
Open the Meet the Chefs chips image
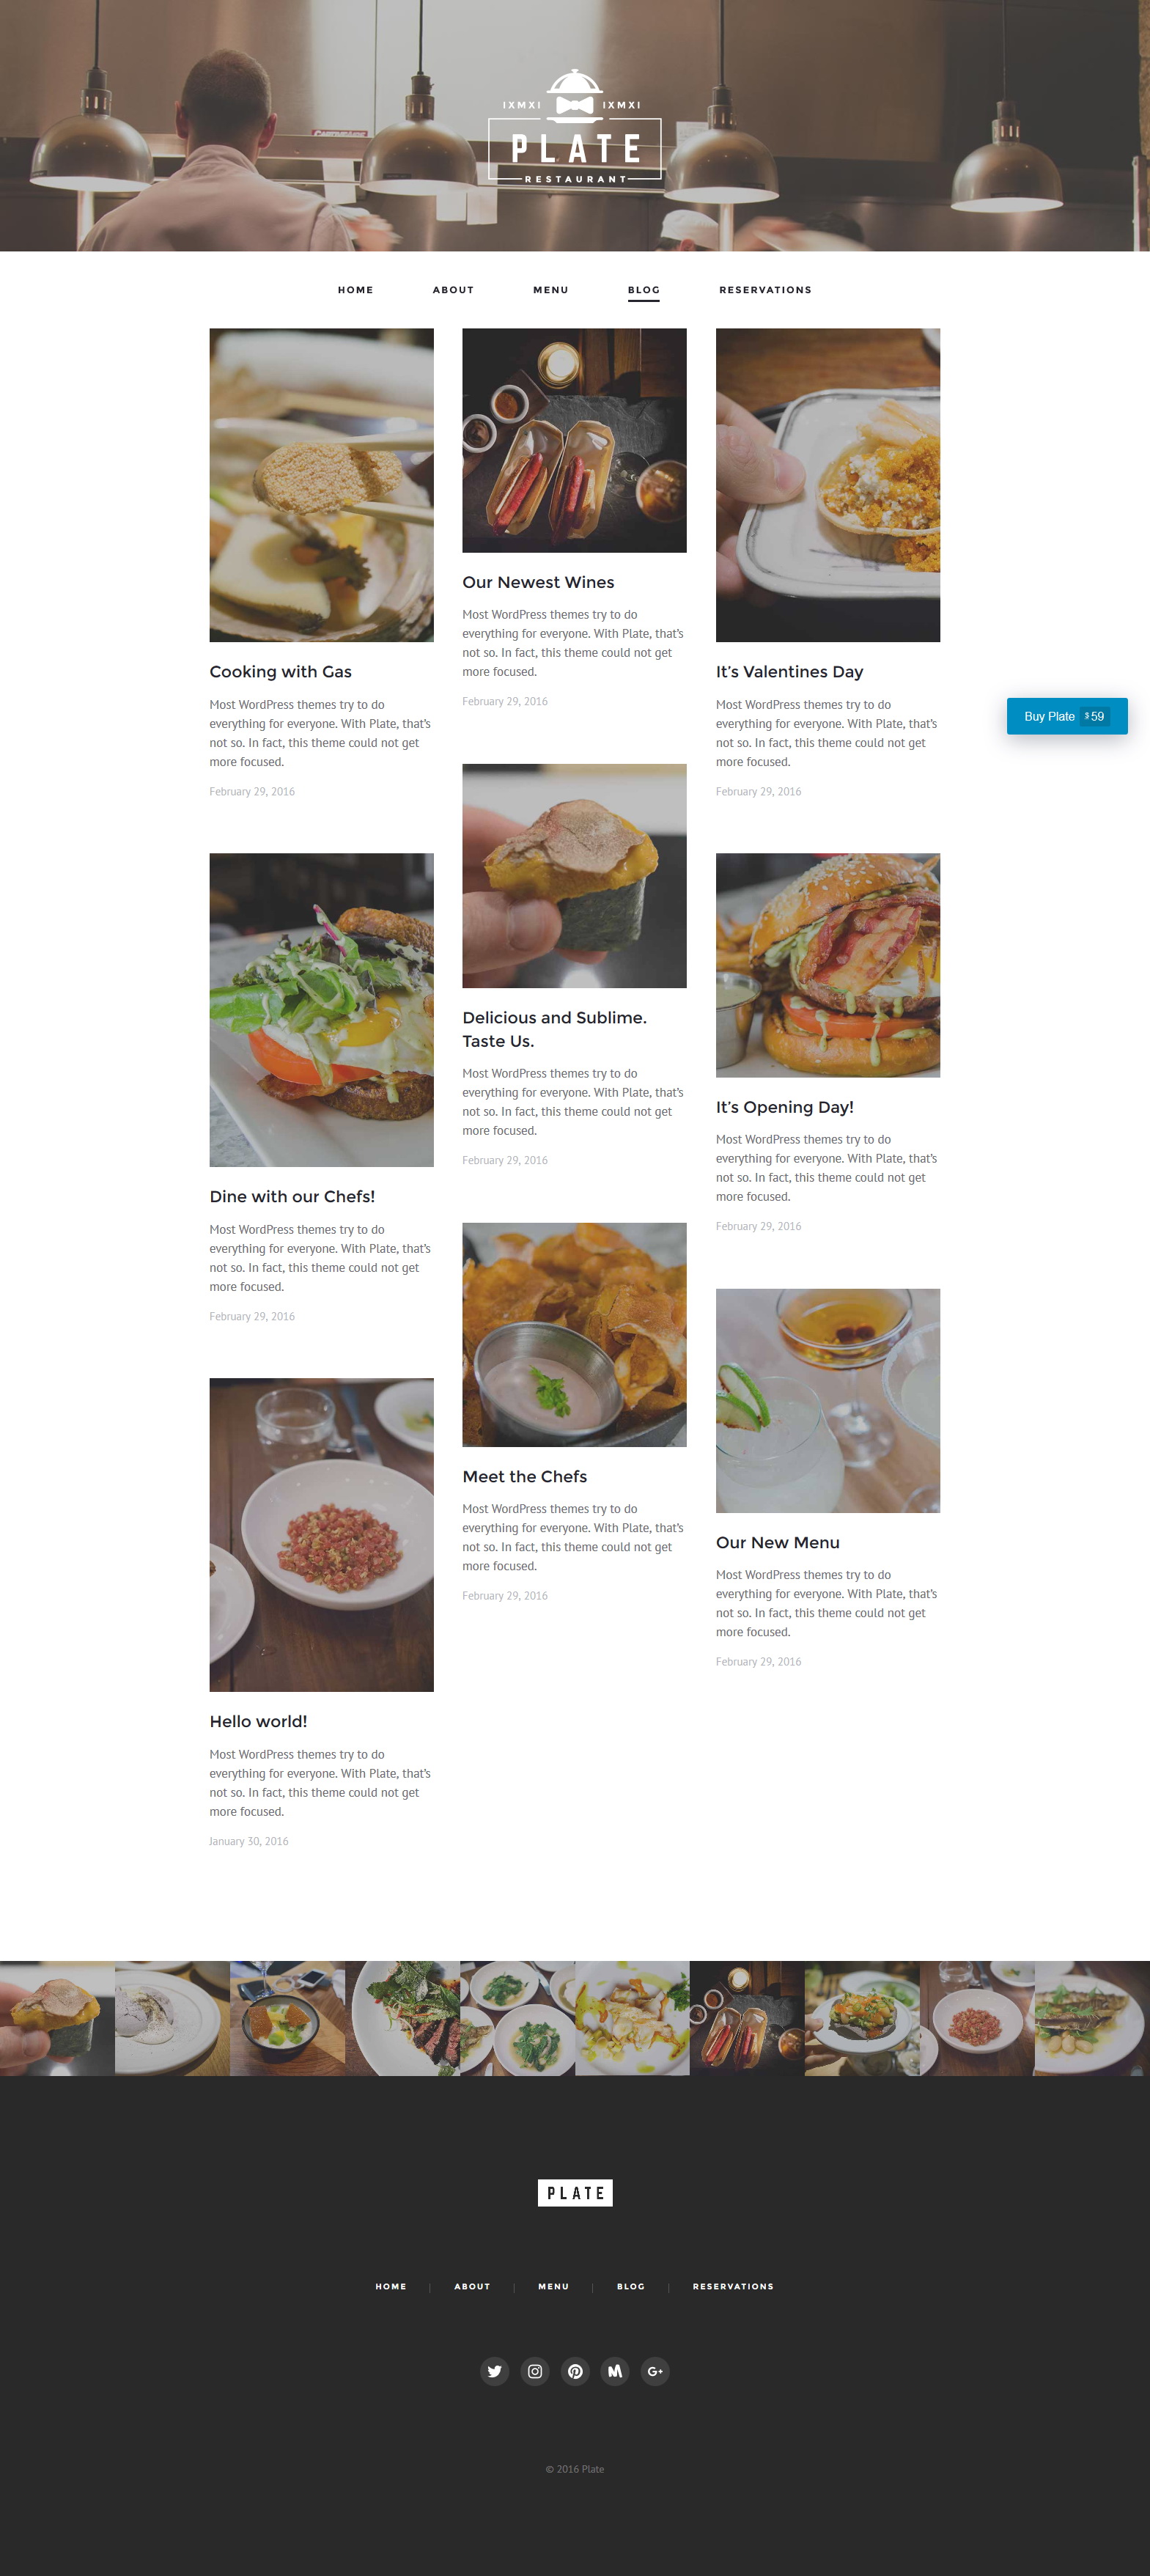(574, 1335)
